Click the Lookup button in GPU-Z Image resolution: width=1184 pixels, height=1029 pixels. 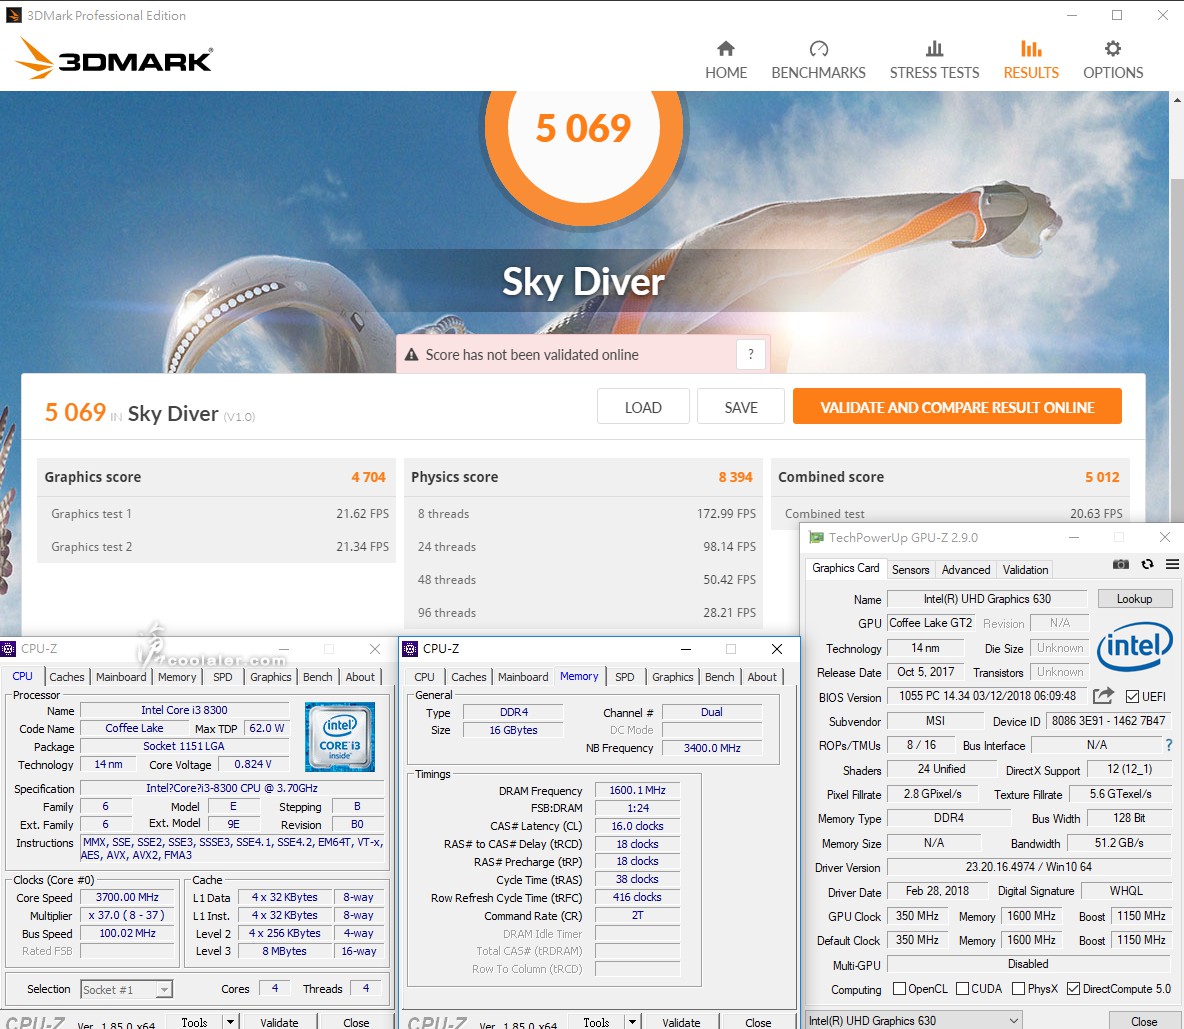pyautogui.click(x=1134, y=599)
